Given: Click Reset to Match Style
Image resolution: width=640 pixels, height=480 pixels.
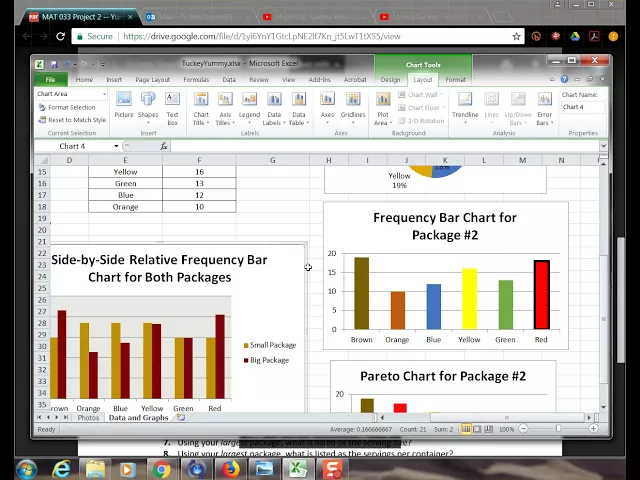Looking at the screenshot, I should pyautogui.click(x=72, y=120).
